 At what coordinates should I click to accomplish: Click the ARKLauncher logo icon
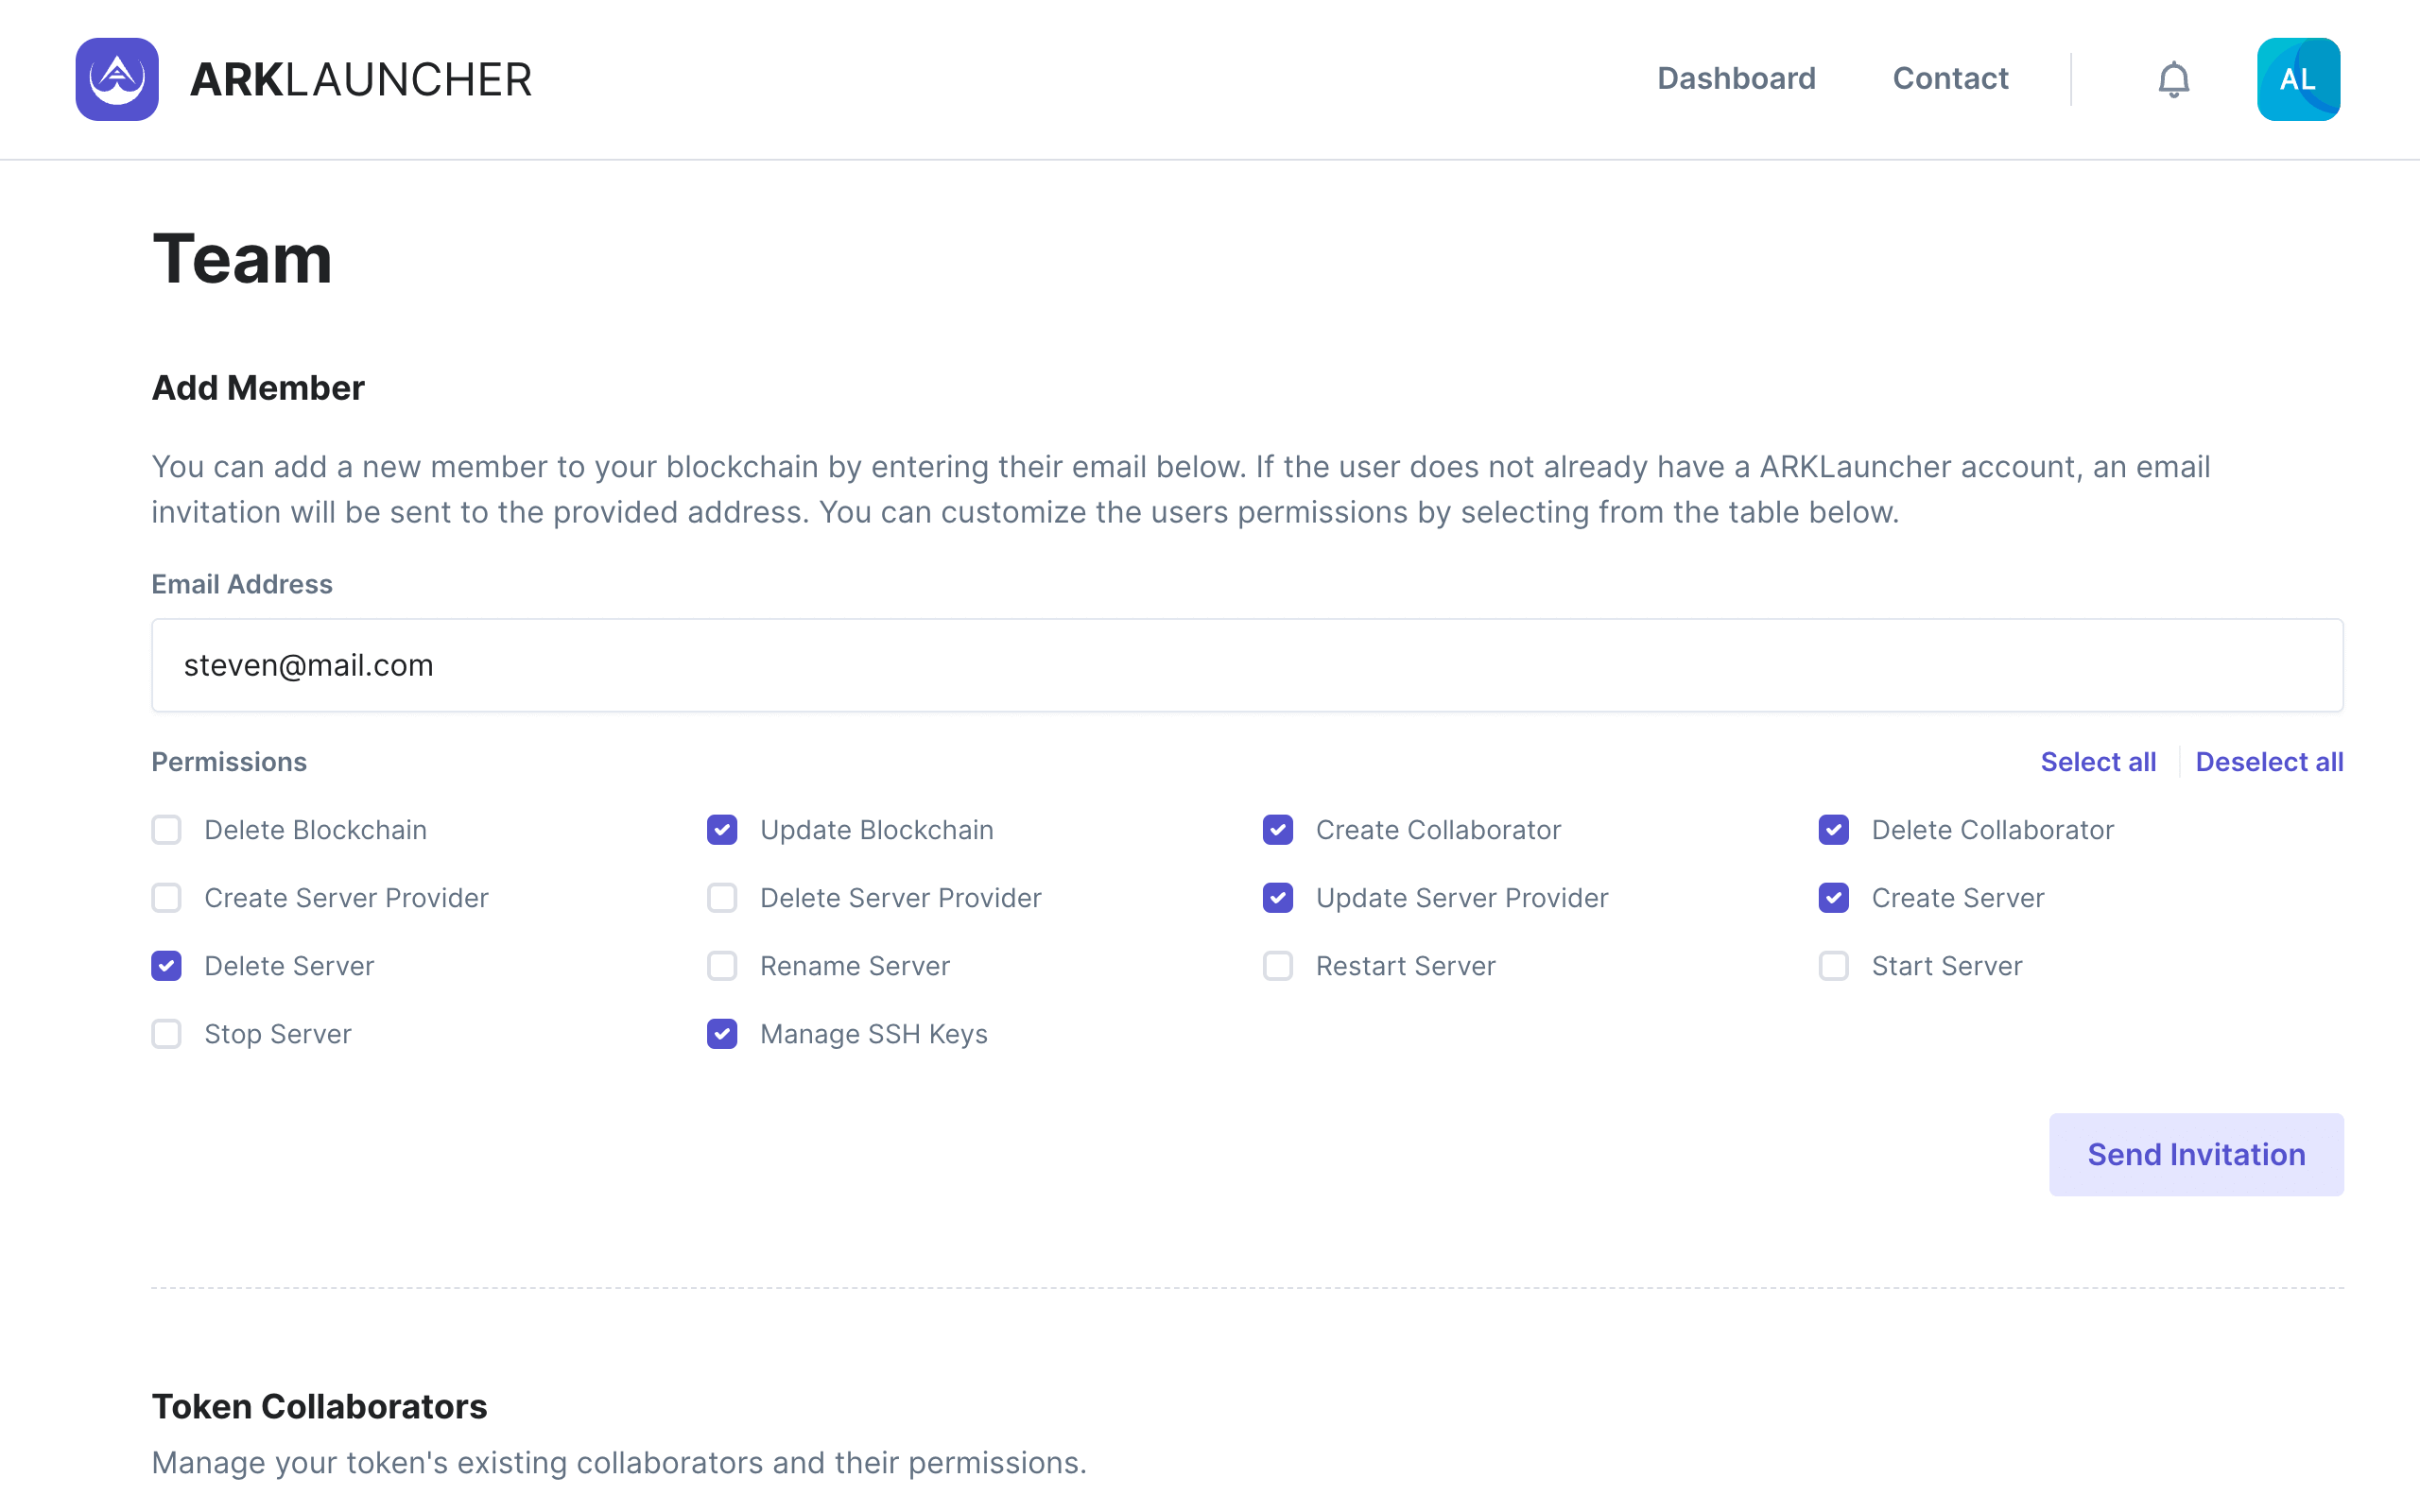pos(117,79)
